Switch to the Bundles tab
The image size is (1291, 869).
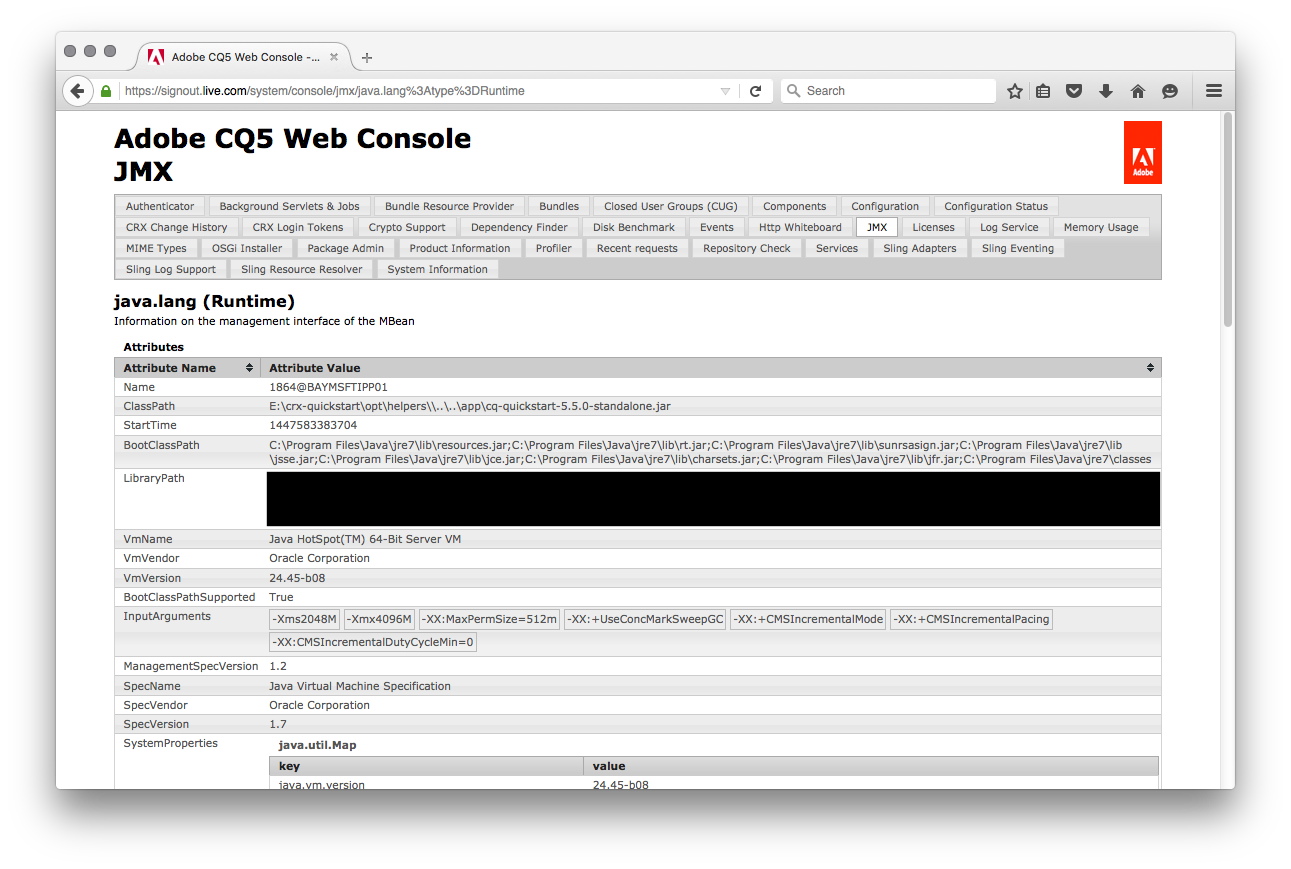coord(558,206)
